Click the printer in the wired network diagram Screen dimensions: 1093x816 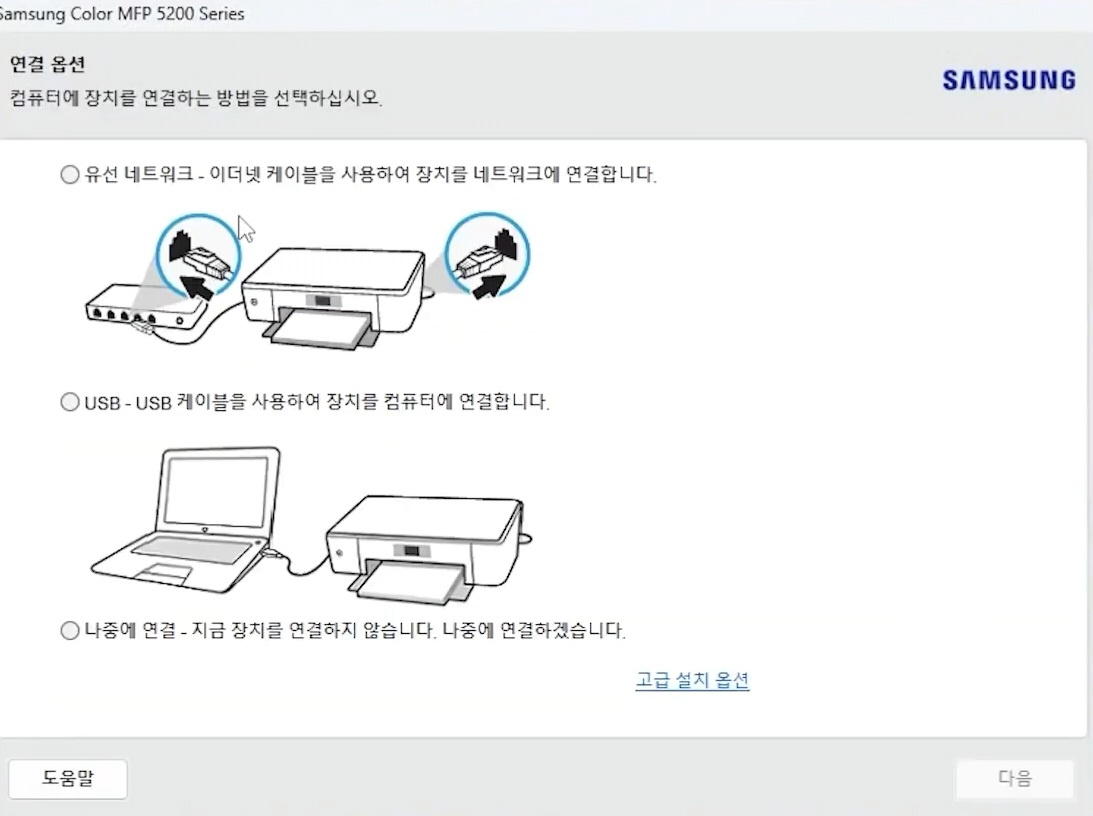333,296
